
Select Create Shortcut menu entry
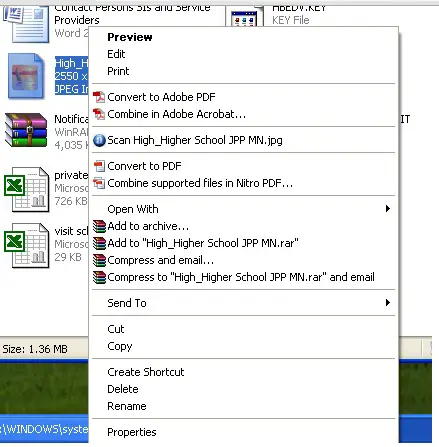(146, 372)
